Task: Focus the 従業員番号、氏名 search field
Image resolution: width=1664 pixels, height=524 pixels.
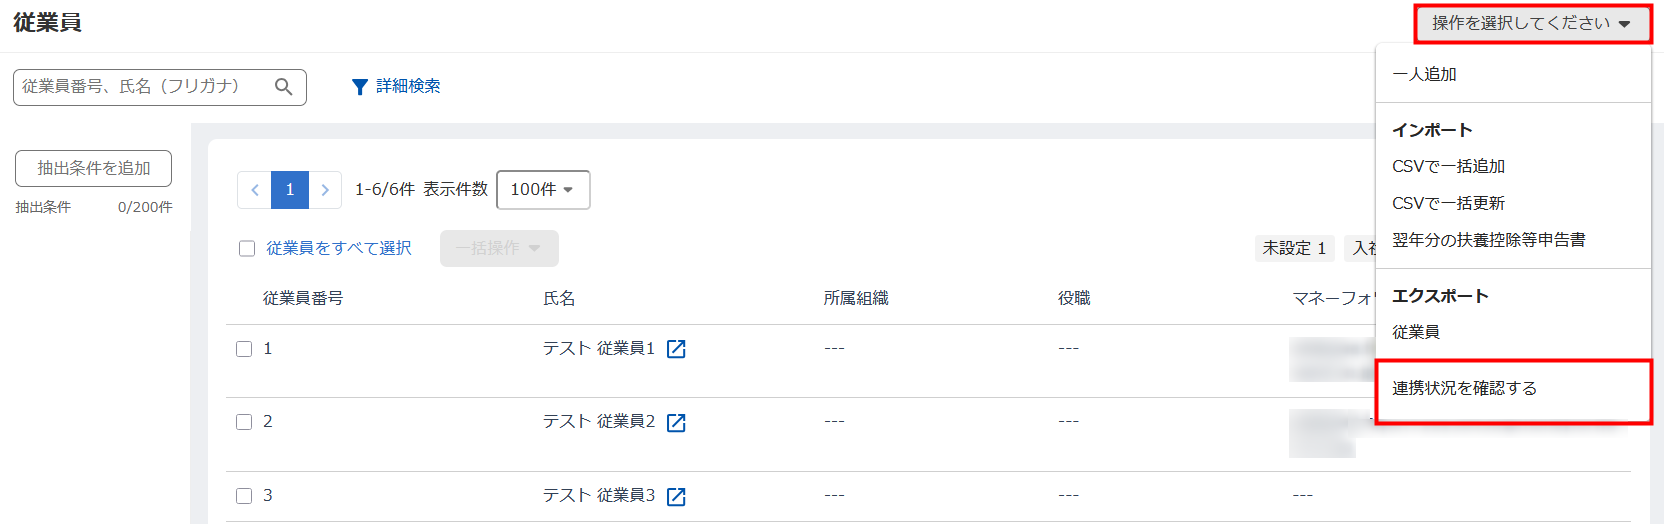Action: tap(145, 87)
